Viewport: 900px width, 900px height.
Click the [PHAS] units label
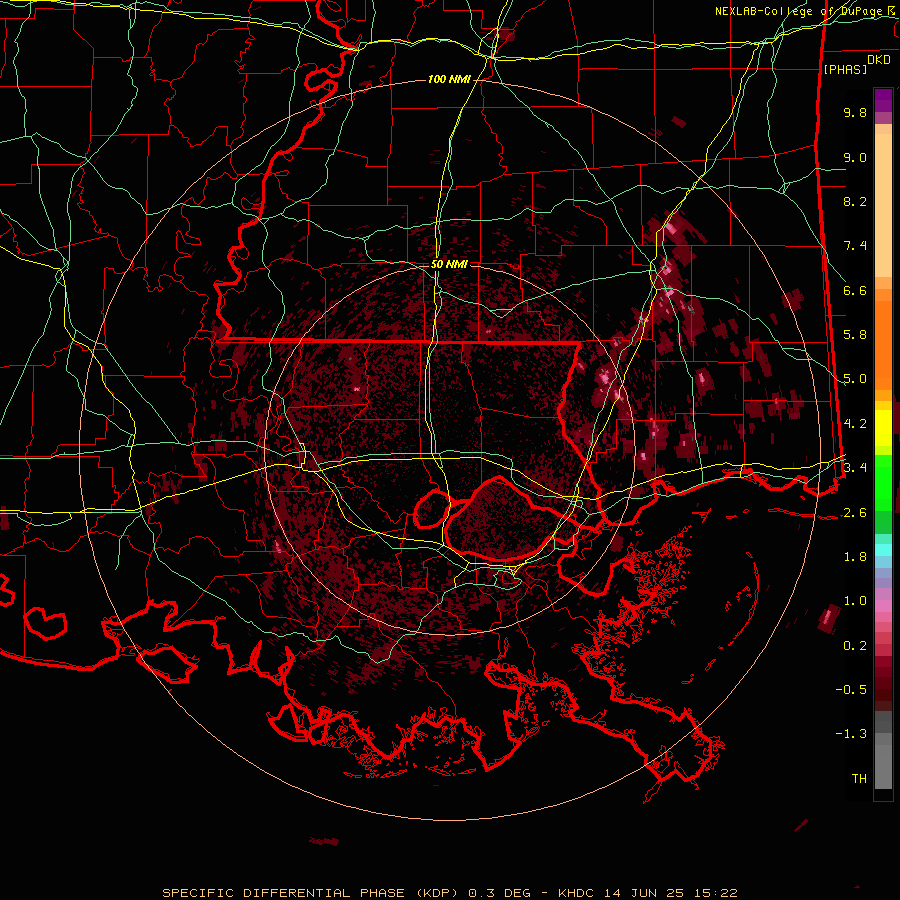coord(845,69)
